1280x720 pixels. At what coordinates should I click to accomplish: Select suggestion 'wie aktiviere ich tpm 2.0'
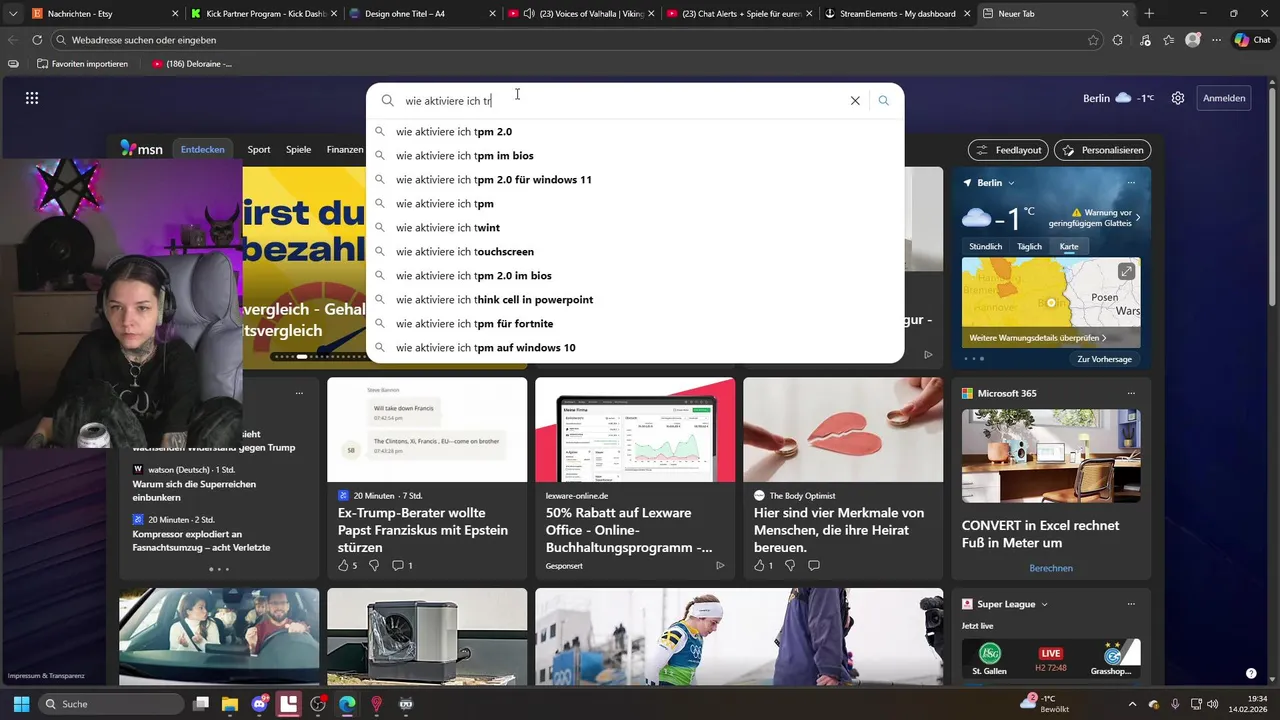pyautogui.click(x=635, y=131)
